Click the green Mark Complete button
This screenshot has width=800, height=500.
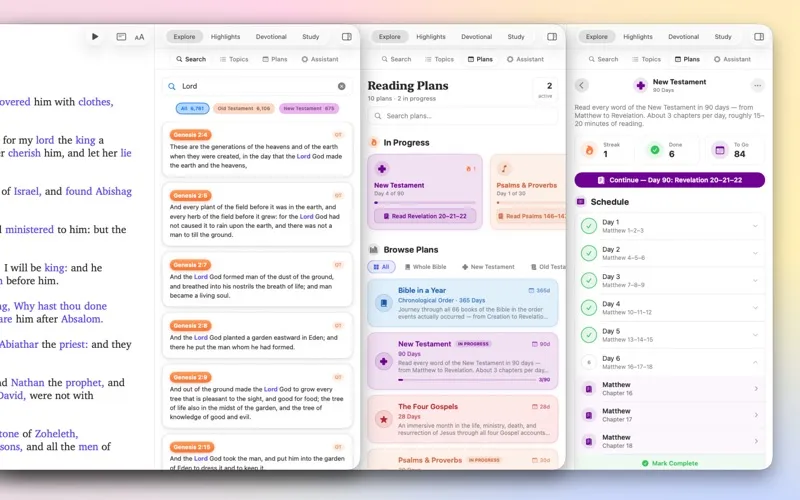pyautogui.click(x=670, y=463)
